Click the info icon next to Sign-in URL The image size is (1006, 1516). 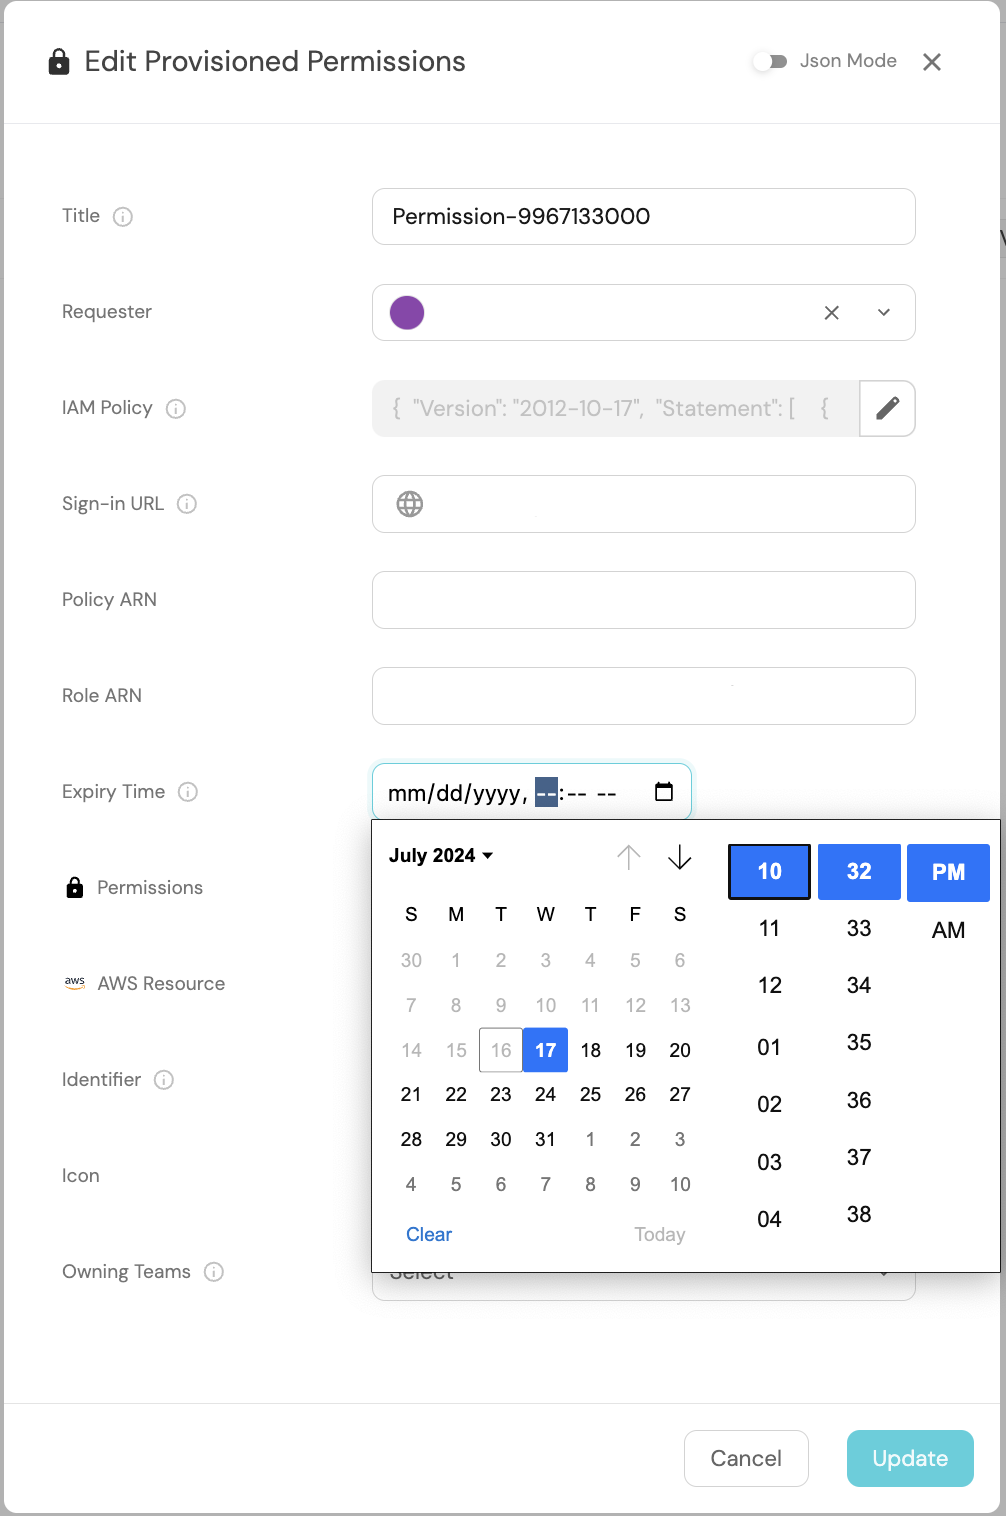187,504
